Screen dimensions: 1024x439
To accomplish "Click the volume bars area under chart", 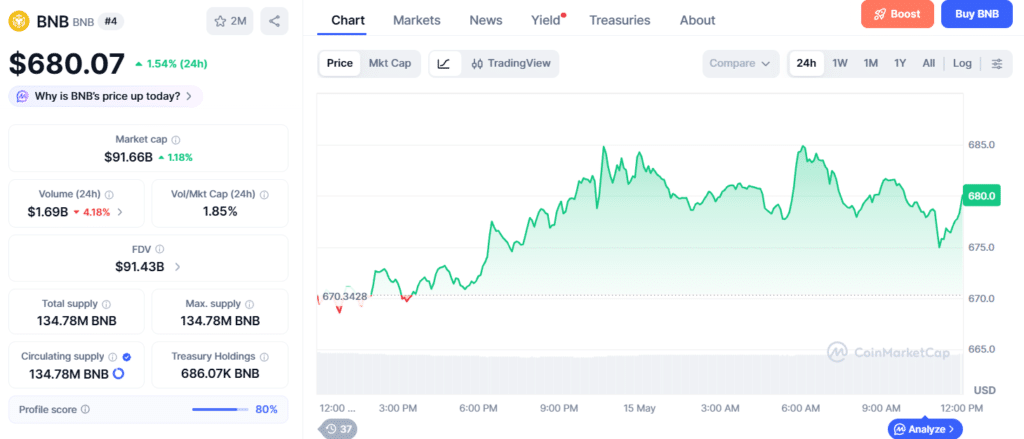I will click(x=640, y=373).
